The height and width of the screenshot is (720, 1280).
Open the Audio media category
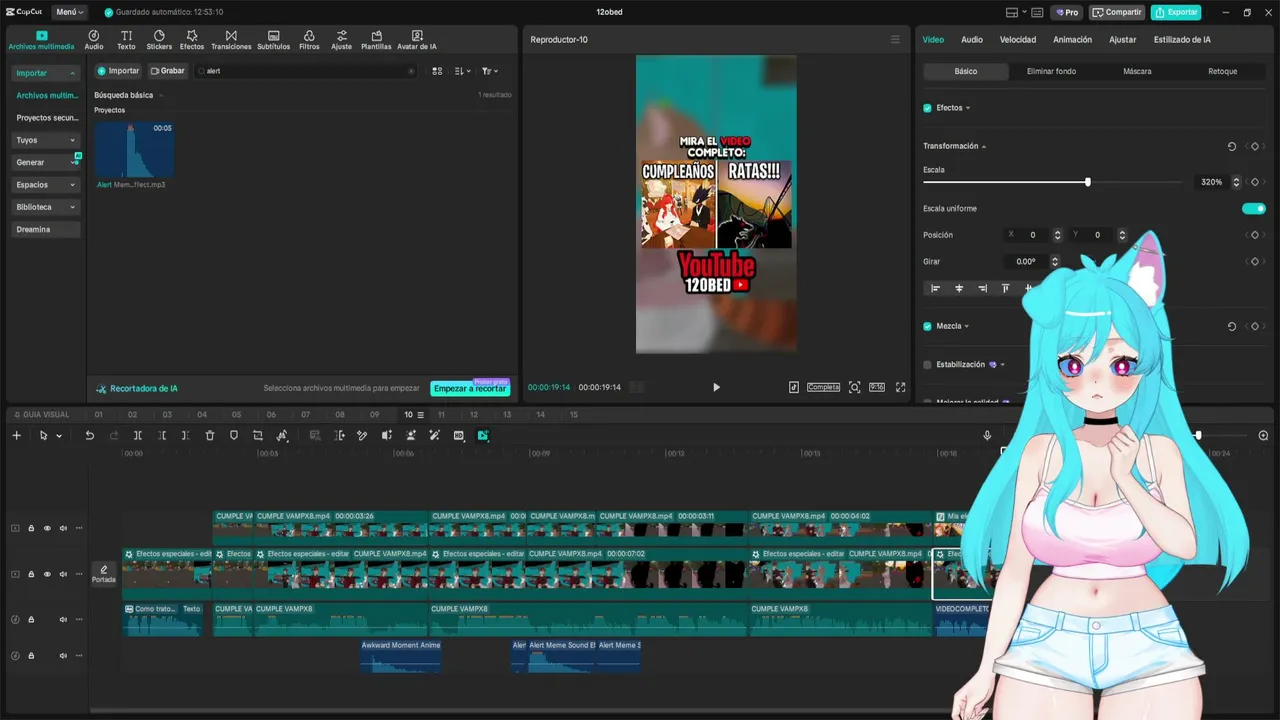click(x=94, y=40)
